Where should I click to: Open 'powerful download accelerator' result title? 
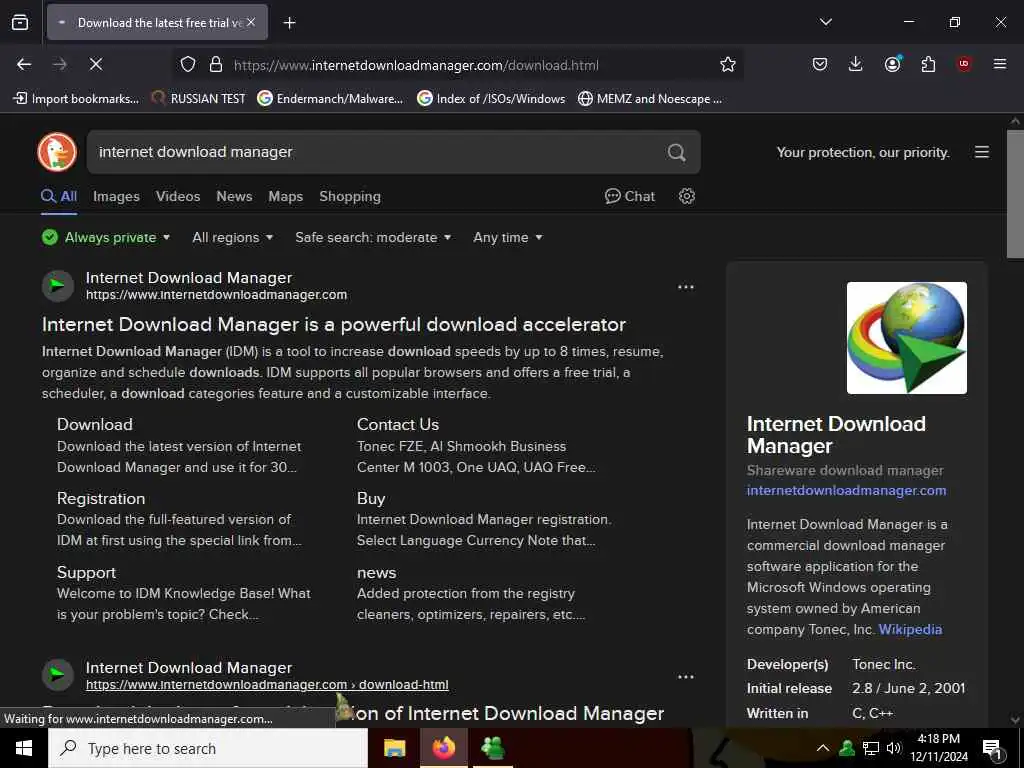coord(334,325)
